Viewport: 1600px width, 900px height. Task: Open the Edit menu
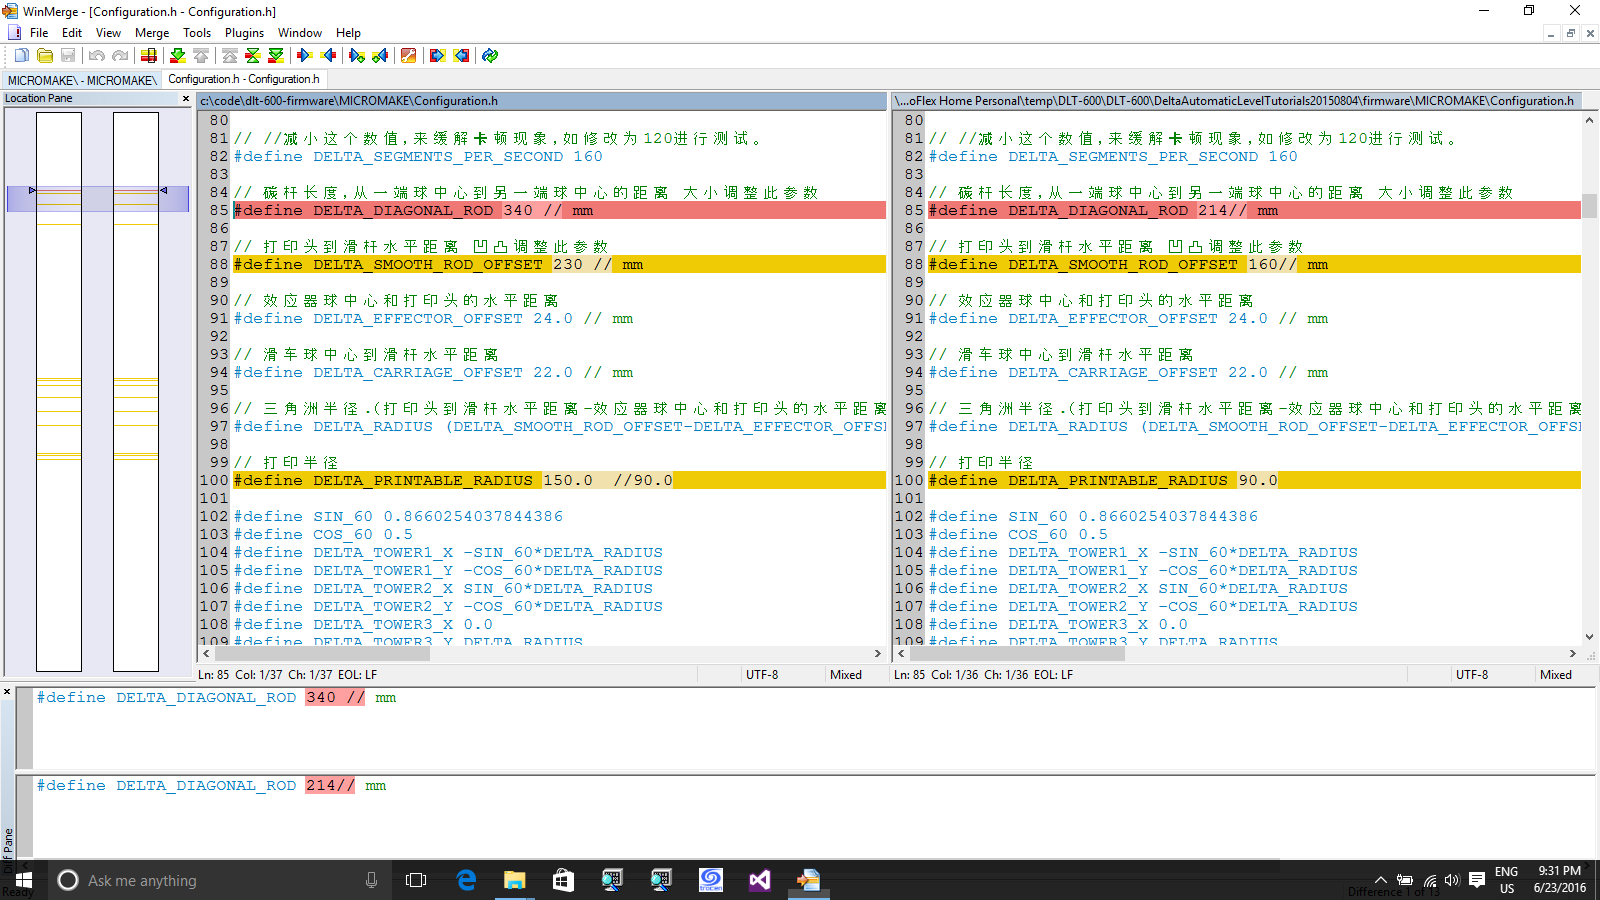tap(72, 33)
